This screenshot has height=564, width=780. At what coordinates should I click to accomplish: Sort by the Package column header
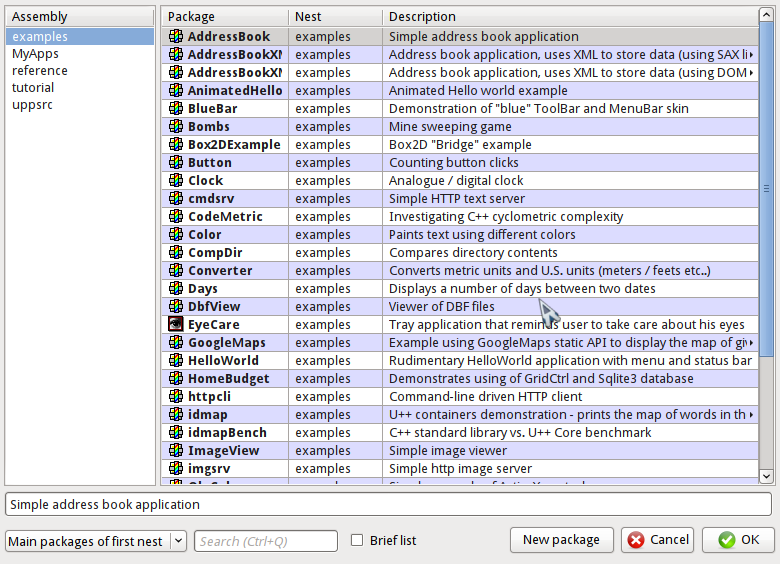[x=225, y=17]
